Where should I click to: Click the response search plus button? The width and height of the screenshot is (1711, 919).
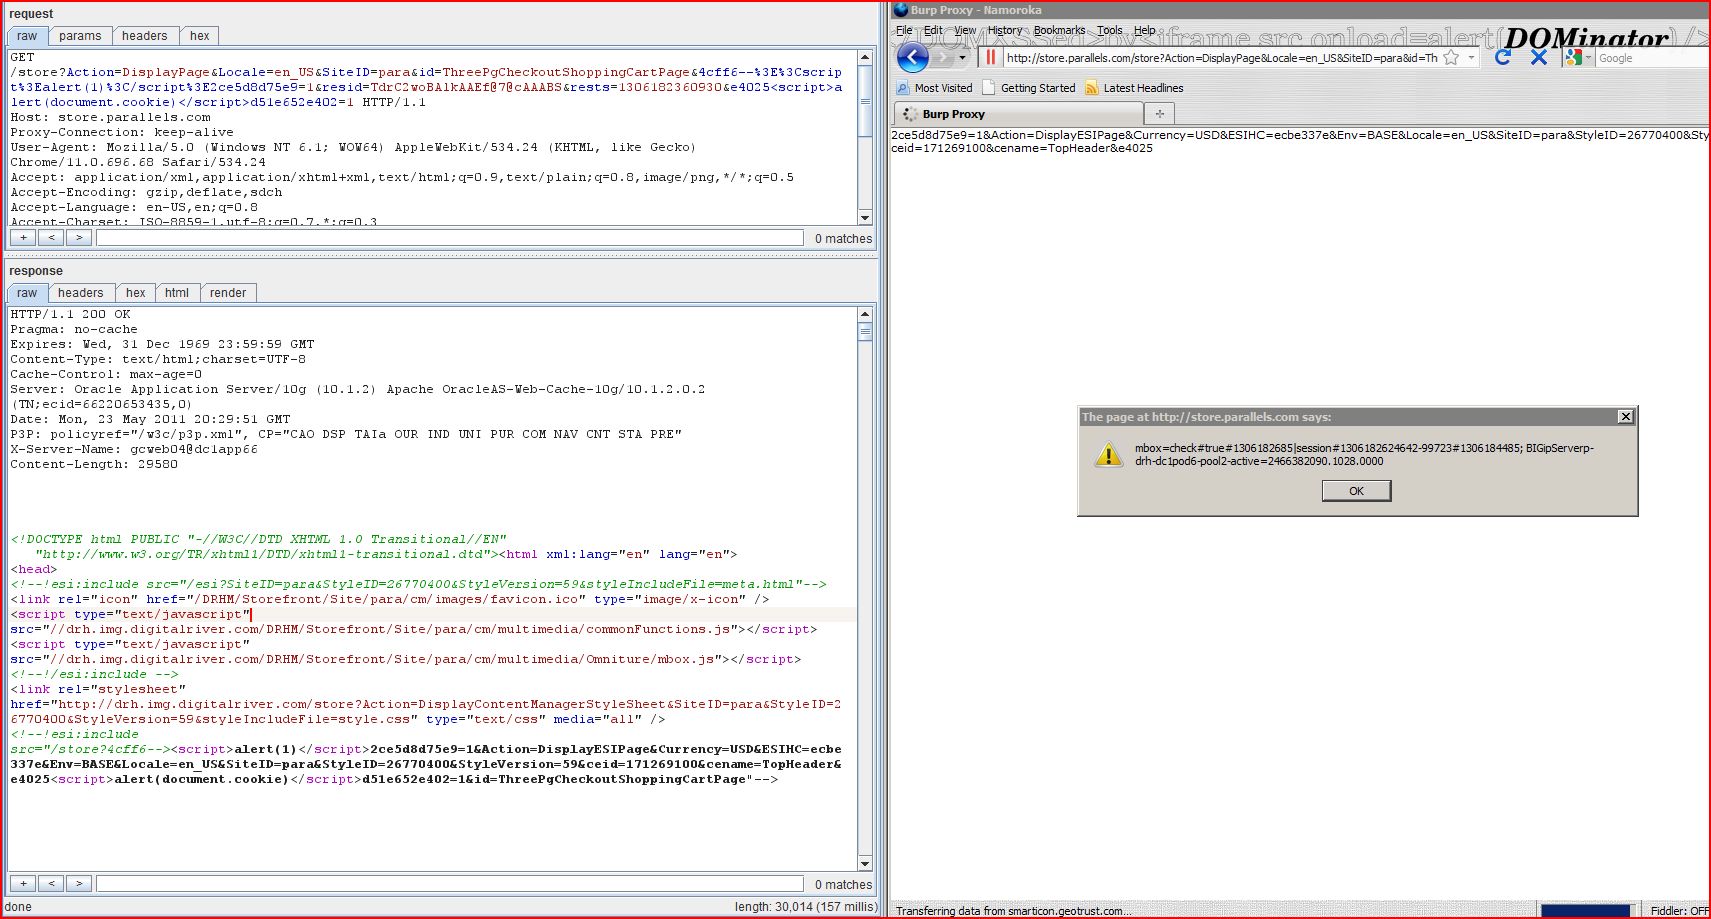click(x=23, y=884)
